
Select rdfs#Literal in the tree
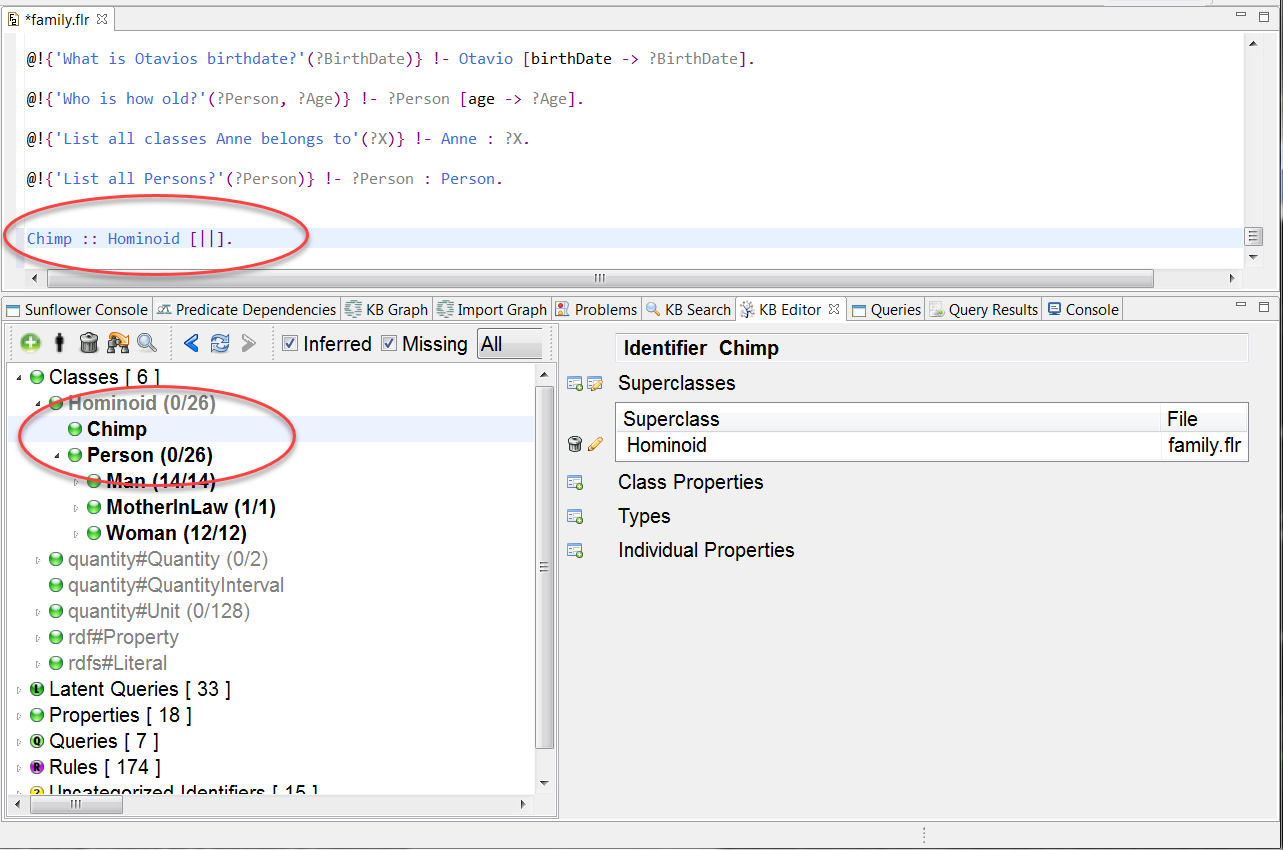tap(117, 663)
